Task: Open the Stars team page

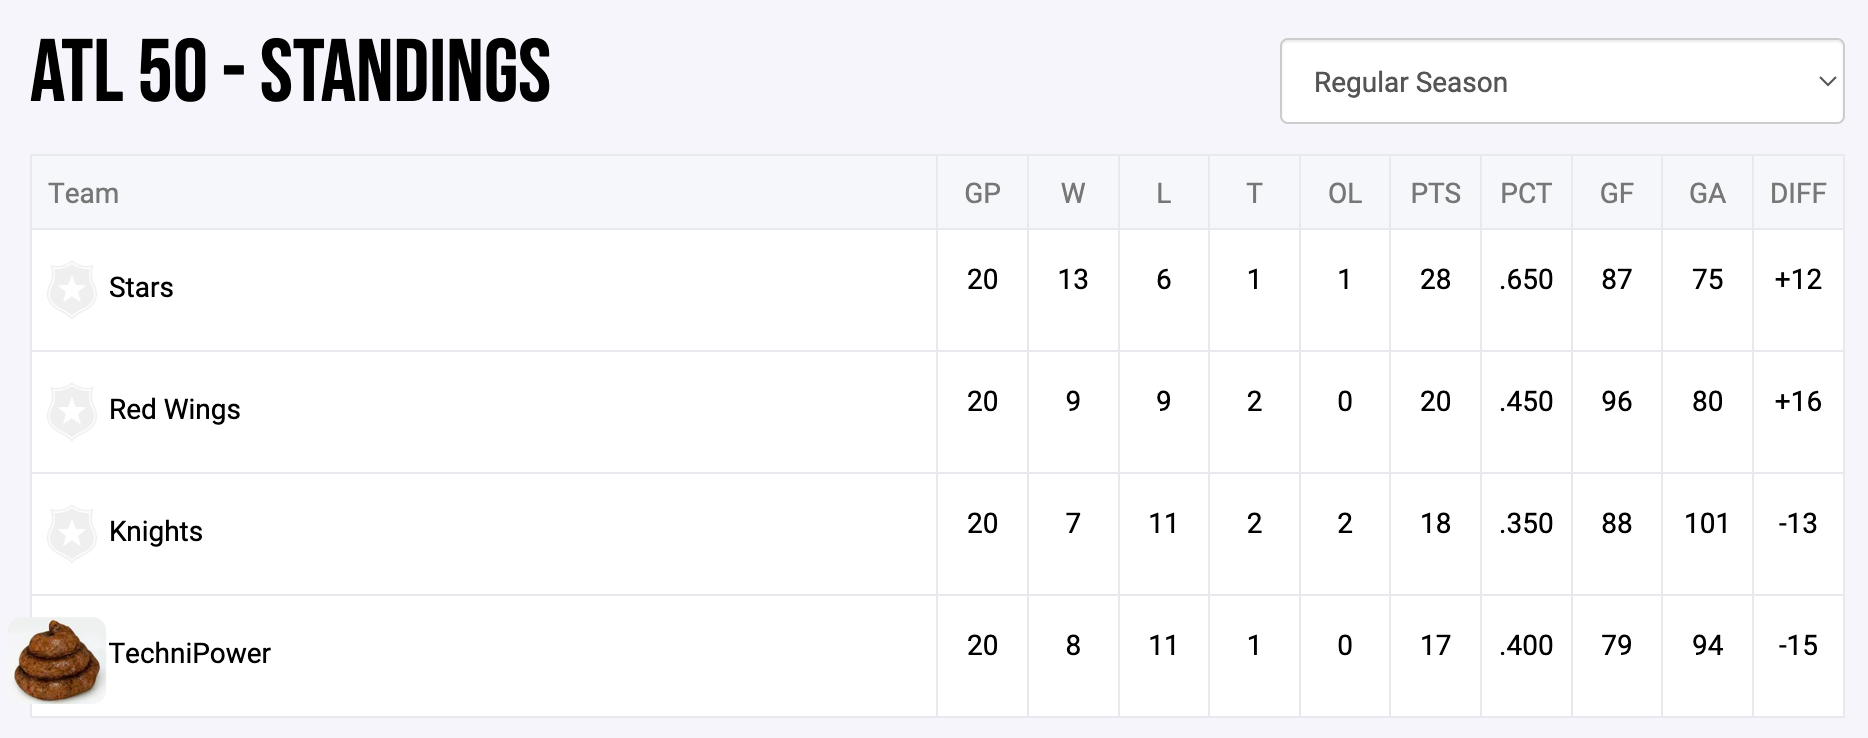Action: (141, 288)
